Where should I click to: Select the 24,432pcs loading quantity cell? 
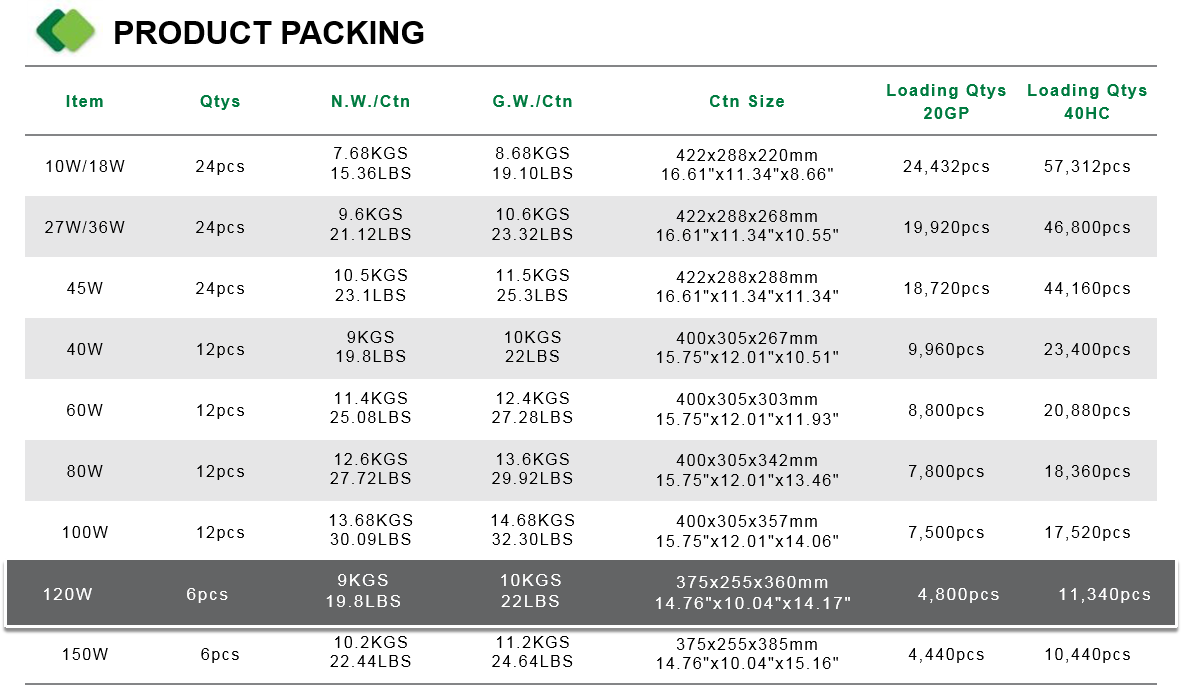point(946,166)
